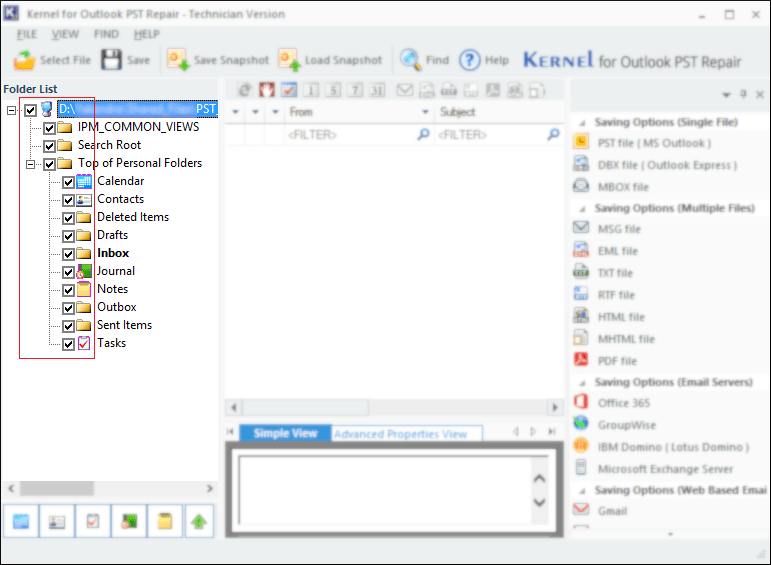
Task: Click the From filter input field
Action: tap(359, 135)
